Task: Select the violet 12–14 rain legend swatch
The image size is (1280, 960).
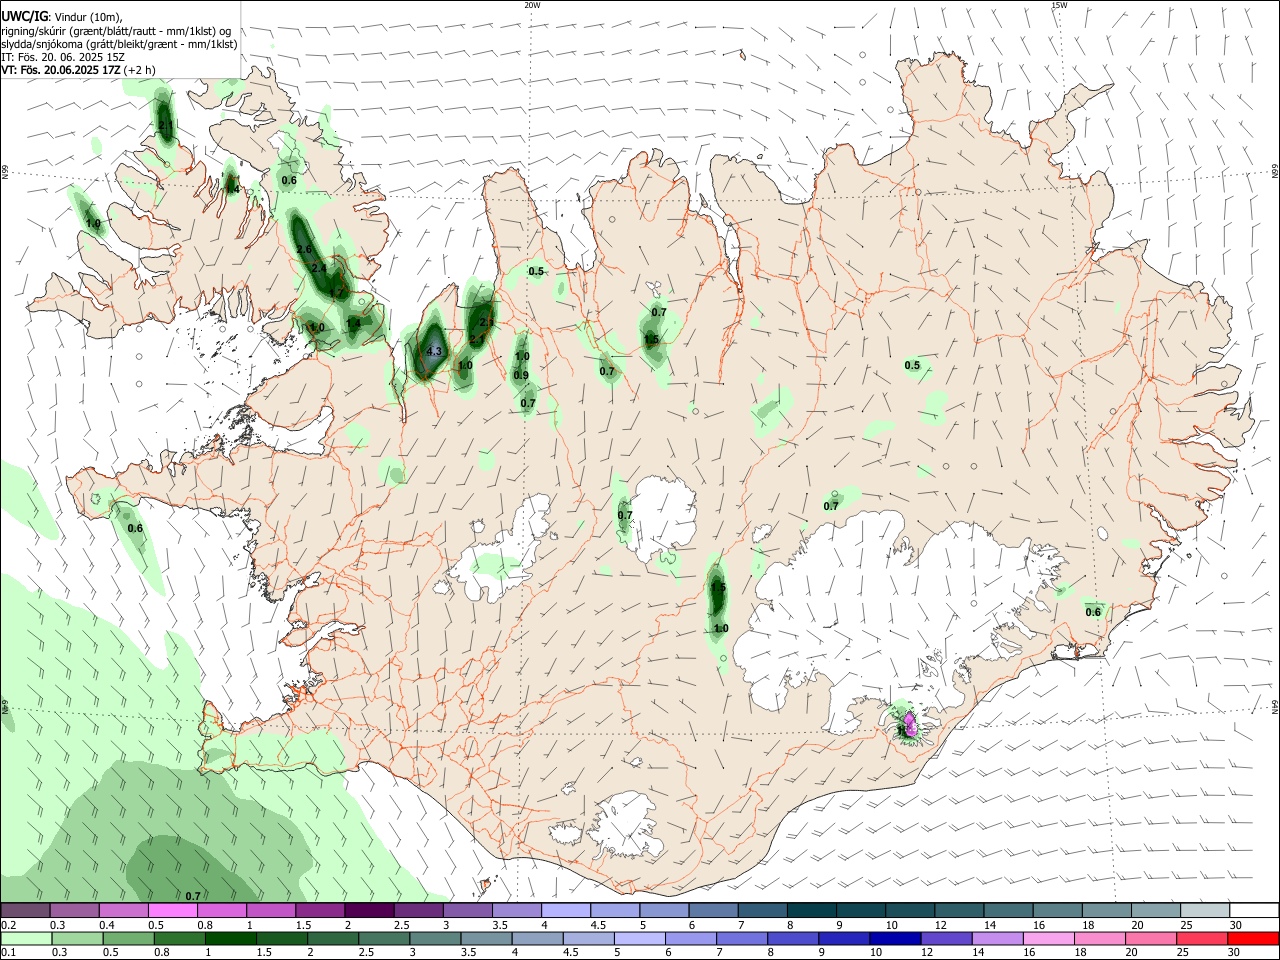Action: [946, 938]
